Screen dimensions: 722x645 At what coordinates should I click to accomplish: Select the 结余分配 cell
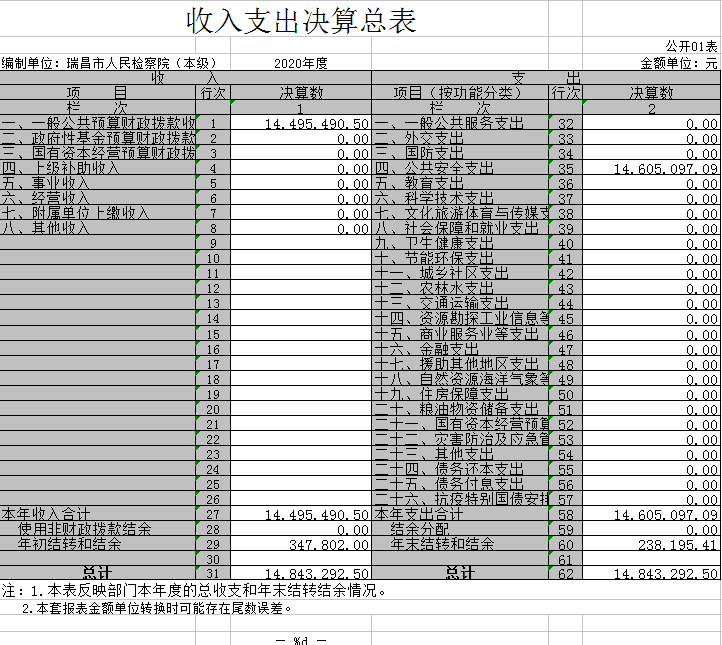point(460,529)
